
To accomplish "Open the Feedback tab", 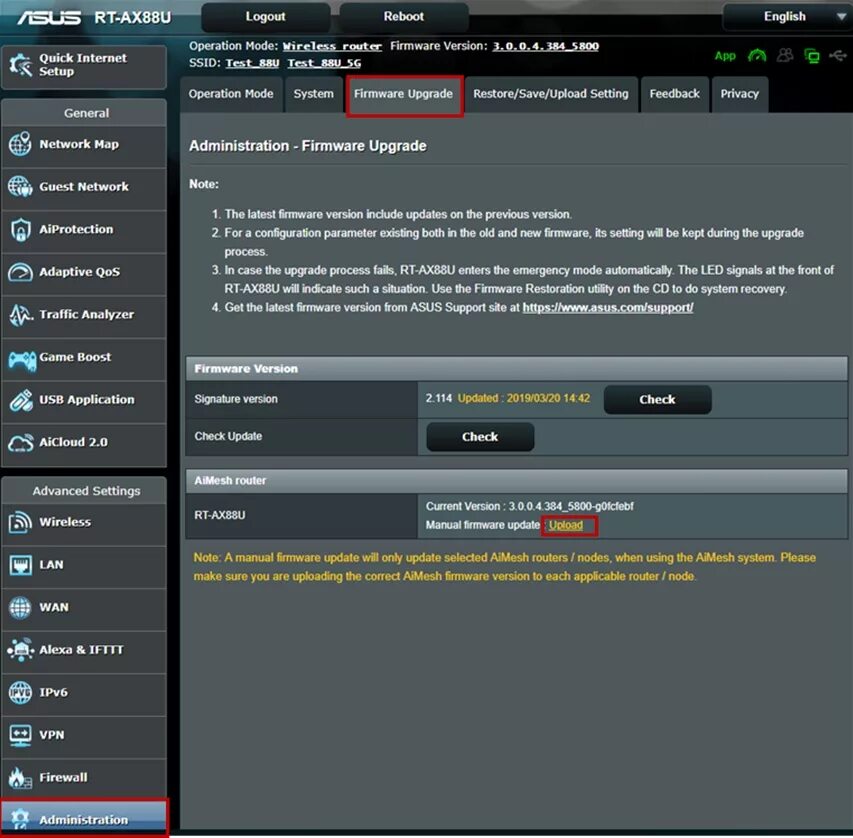I will [x=675, y=94].
